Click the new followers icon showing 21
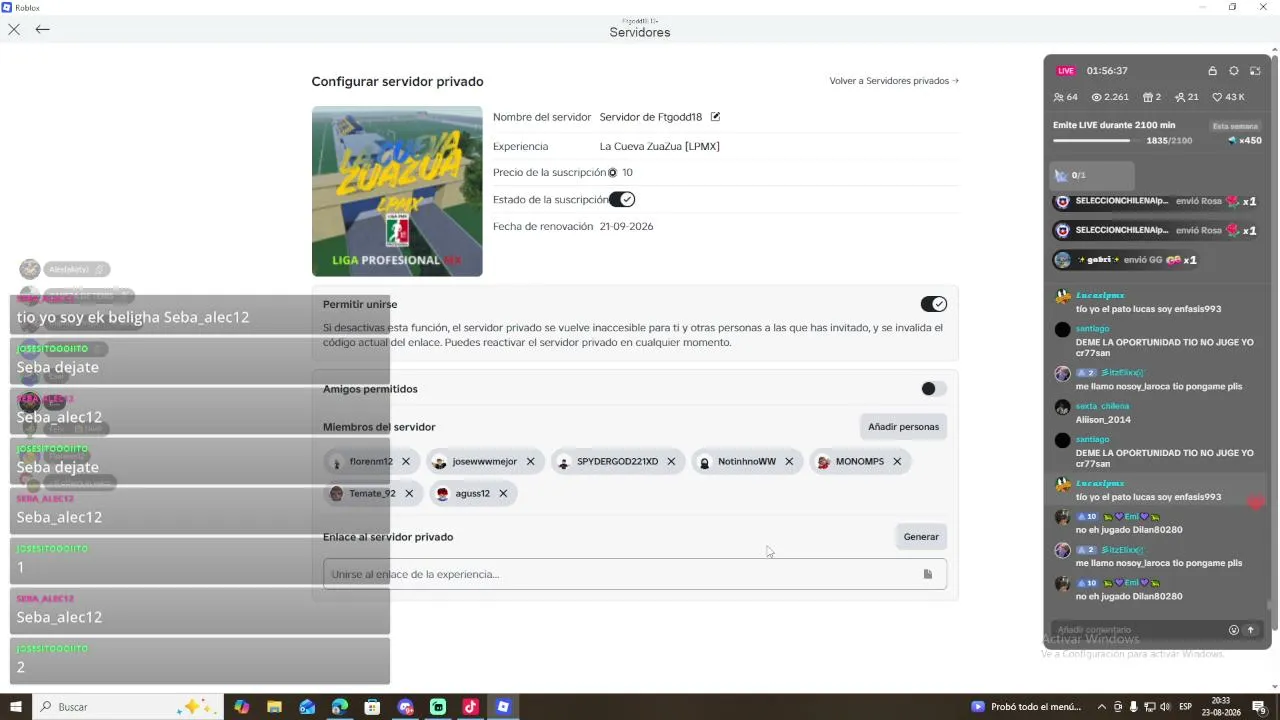 pyautogui.click(x=1180, y=97)
